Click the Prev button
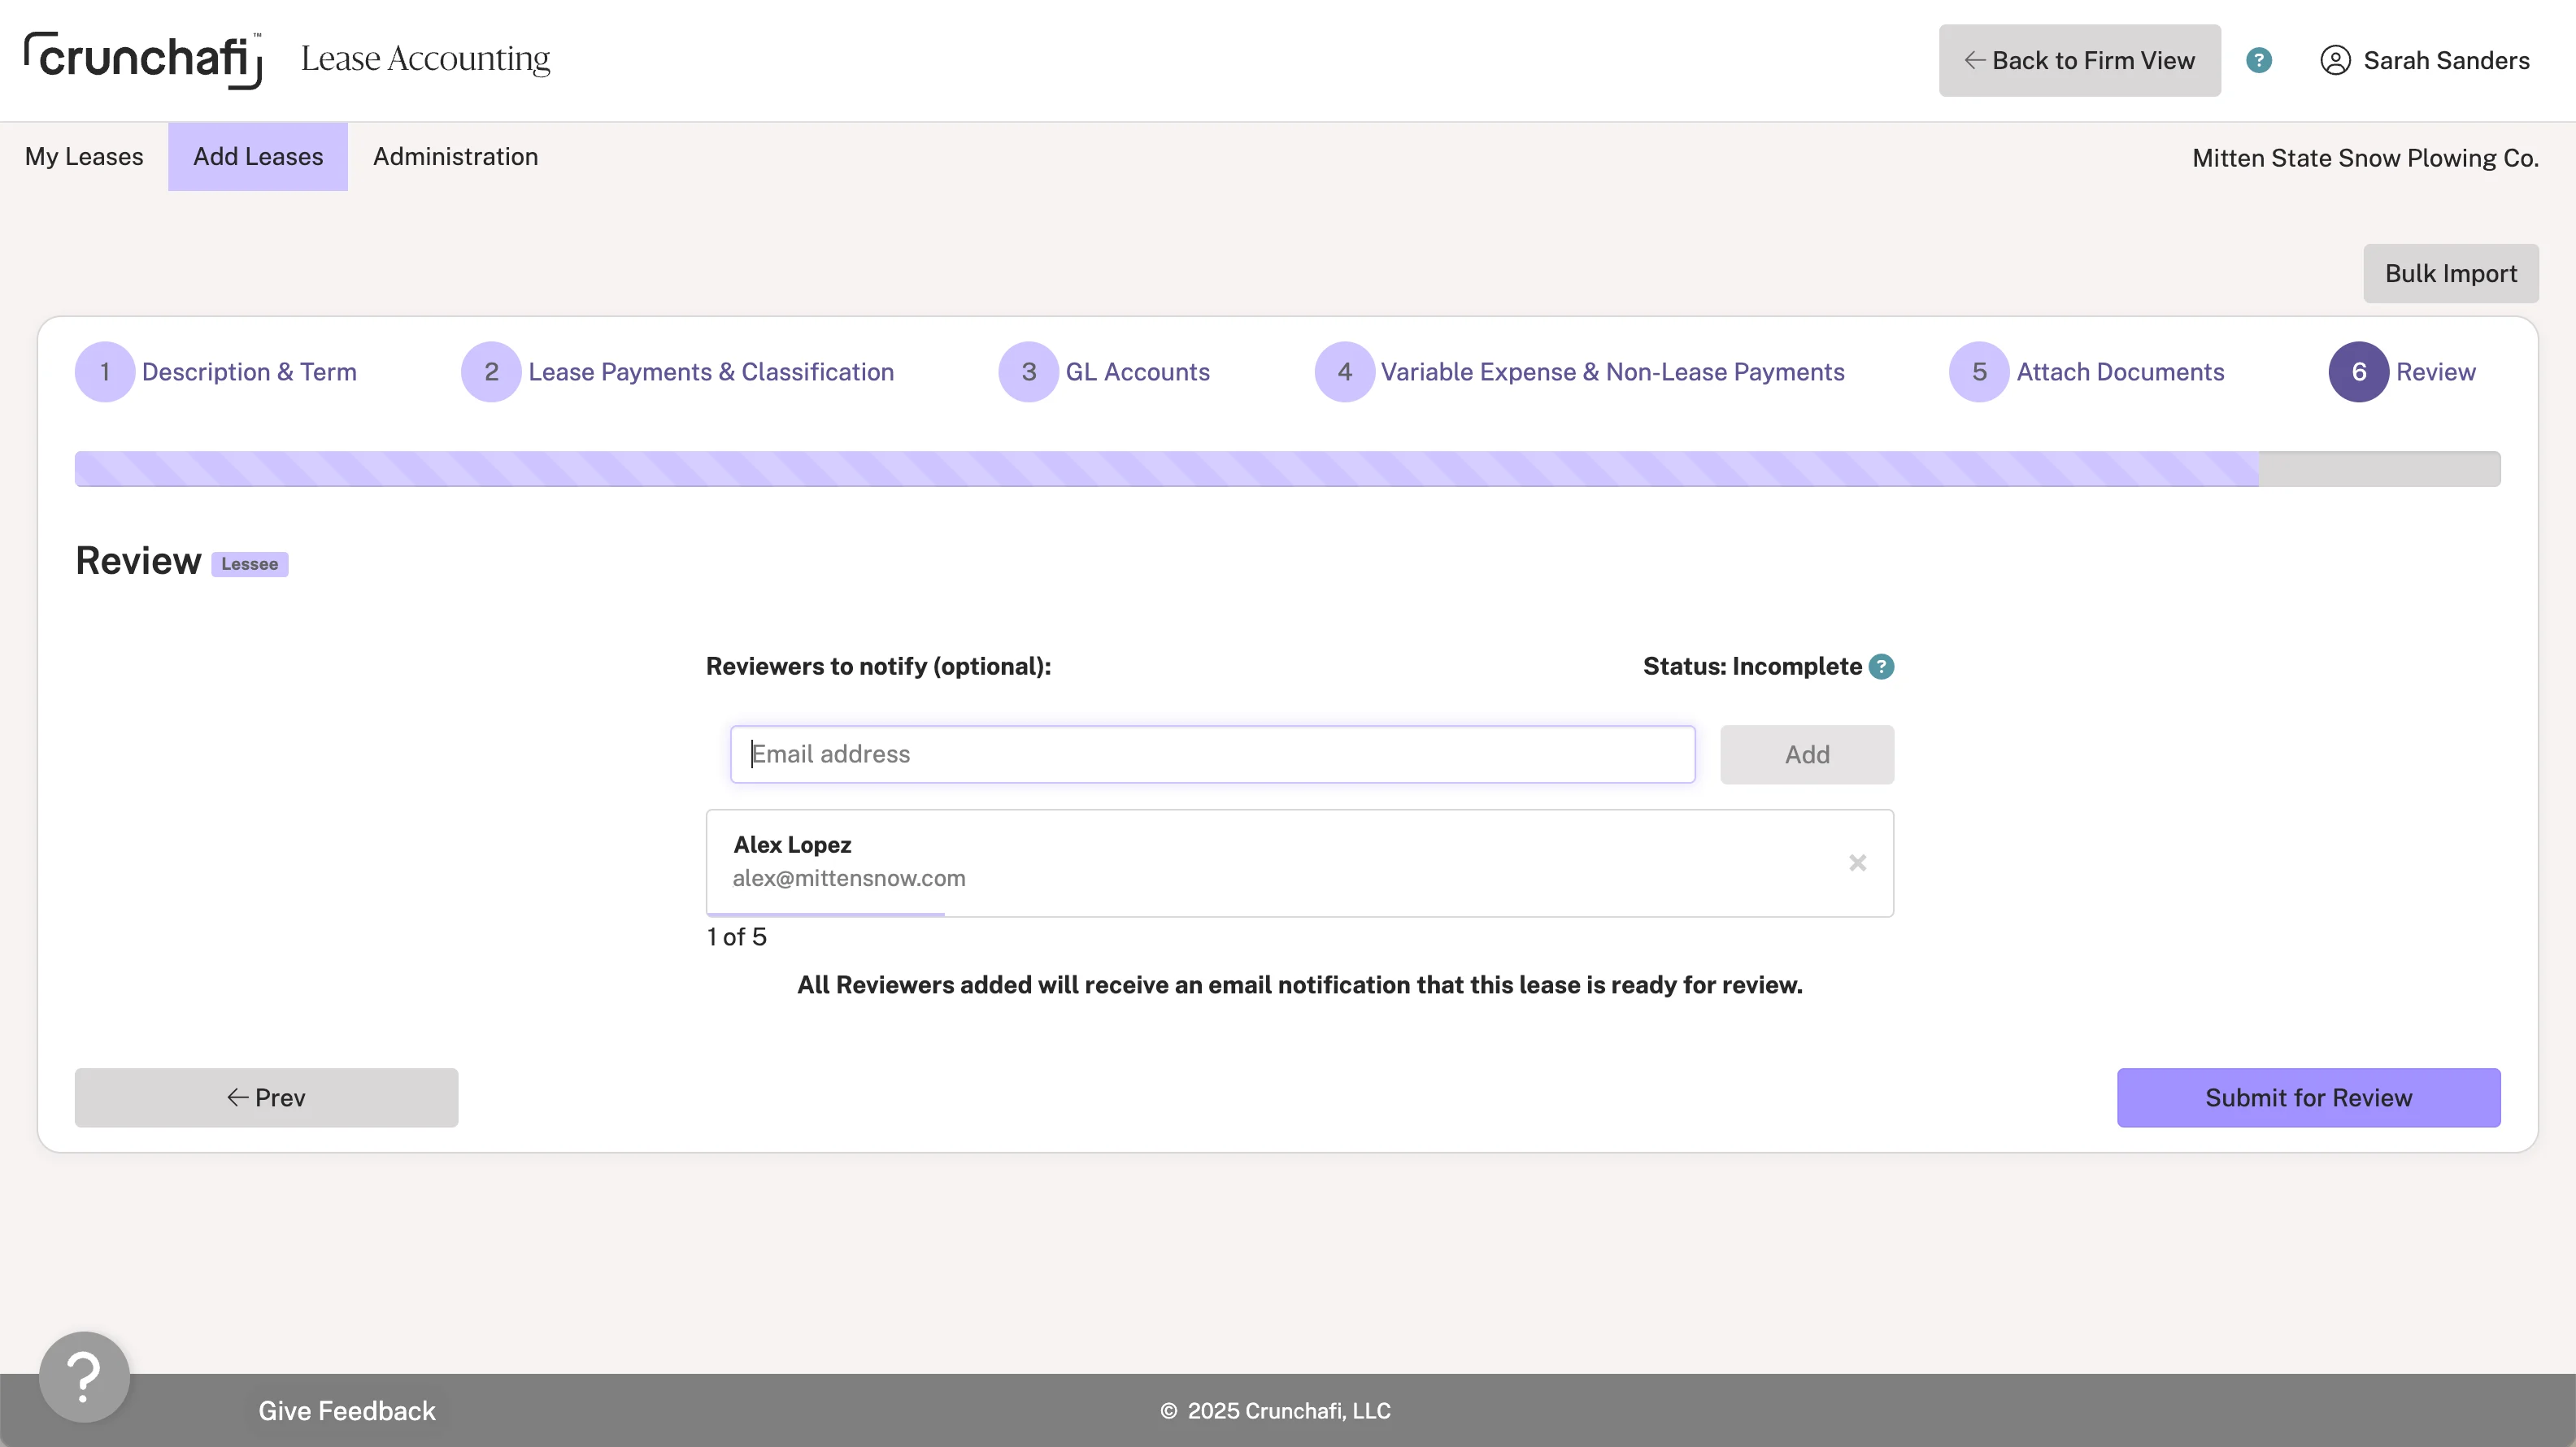Viewport: 2576px width, 1447px height. tap(266, 1098)
